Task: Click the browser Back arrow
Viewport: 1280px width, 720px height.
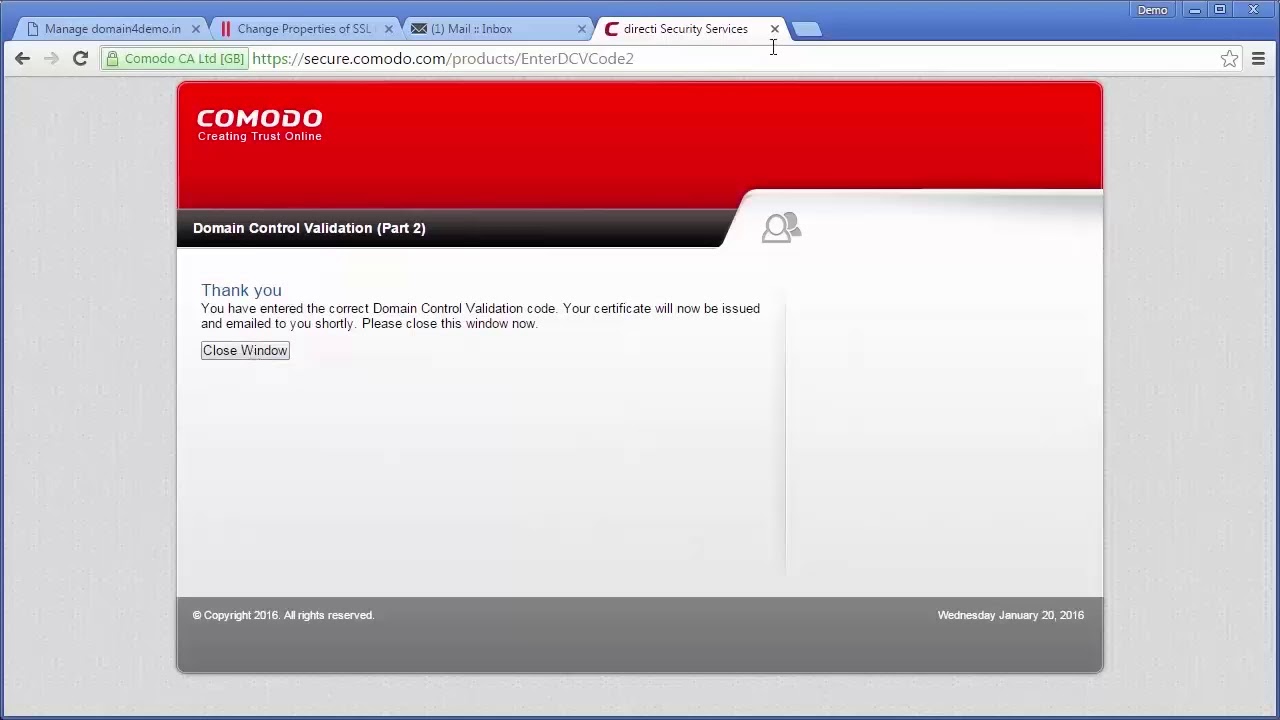Action: click(22, 59)
